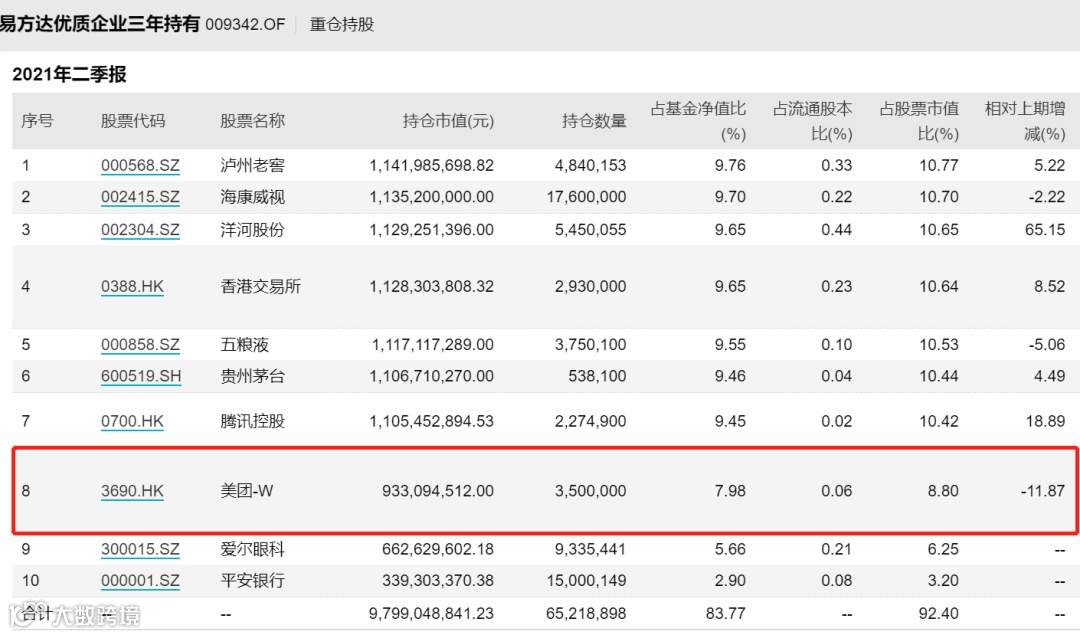Click market value 1,117,117,289.00
The image size is (1080, 635).
433,344
